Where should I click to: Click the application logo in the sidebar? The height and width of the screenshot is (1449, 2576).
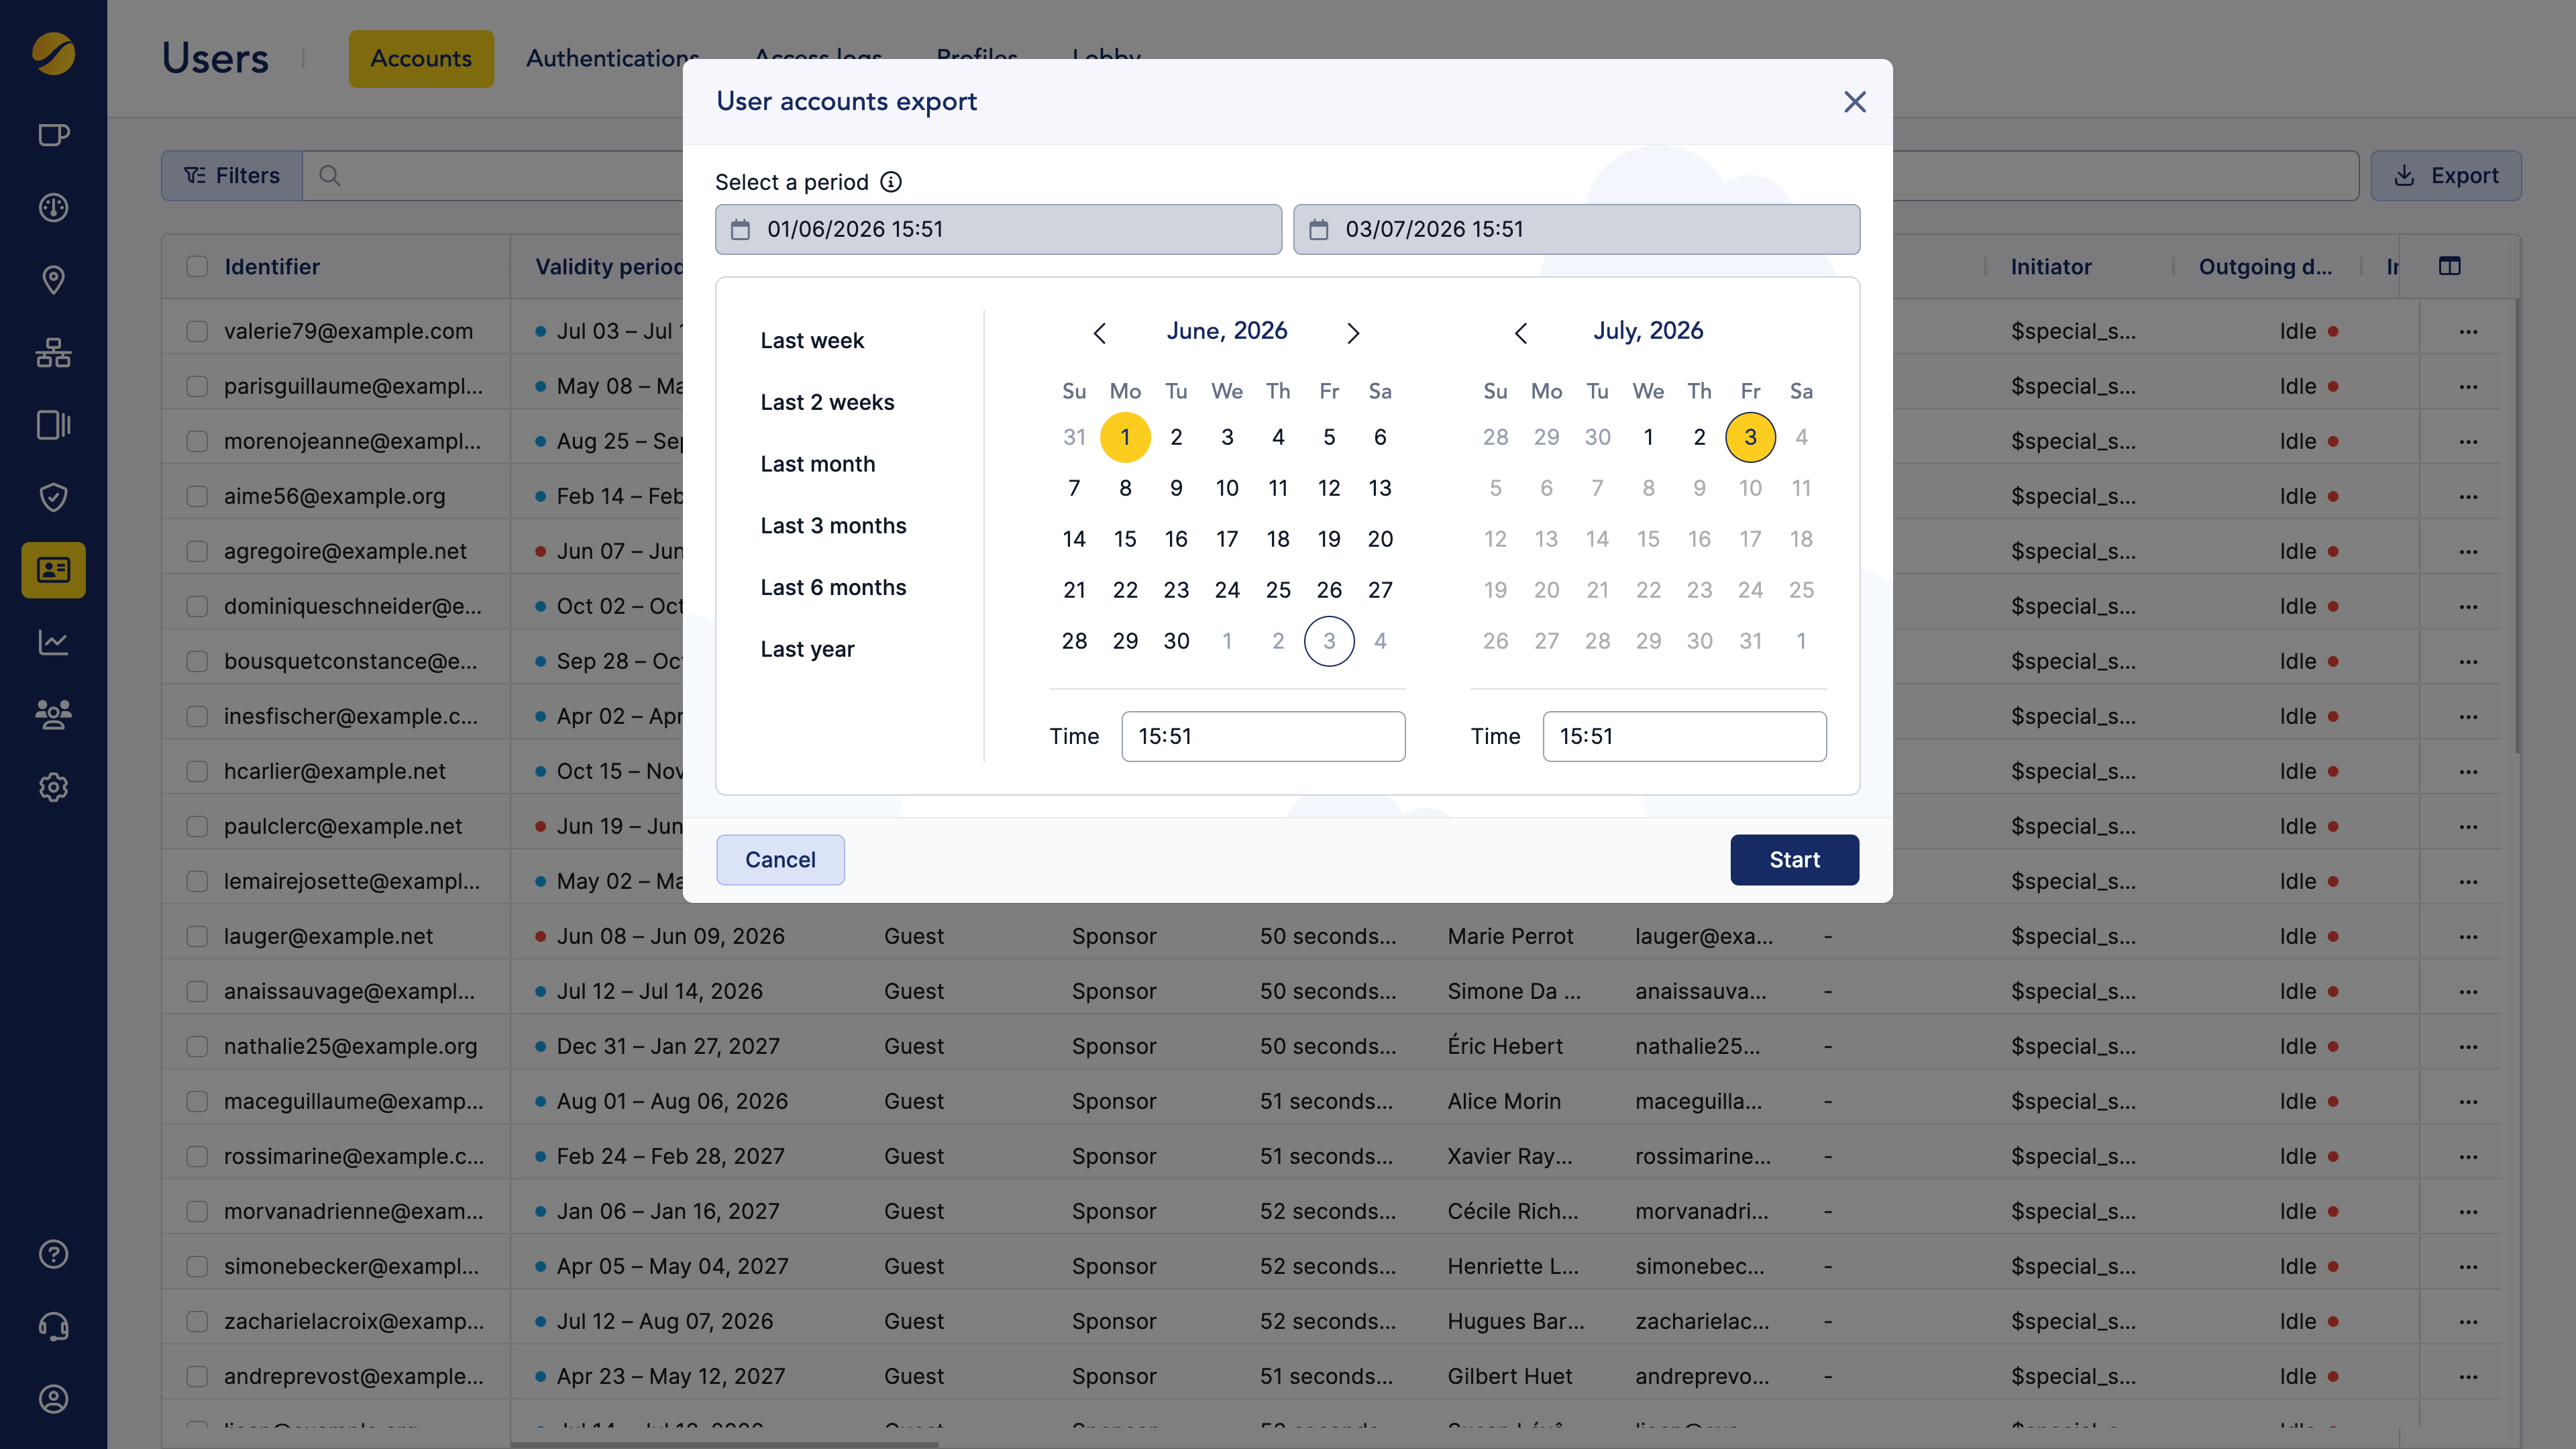coord(53,54)
